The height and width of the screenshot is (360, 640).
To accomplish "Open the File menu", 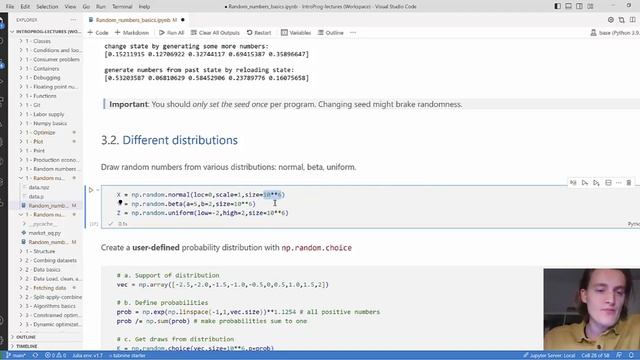I will click(x=10, y=7).
